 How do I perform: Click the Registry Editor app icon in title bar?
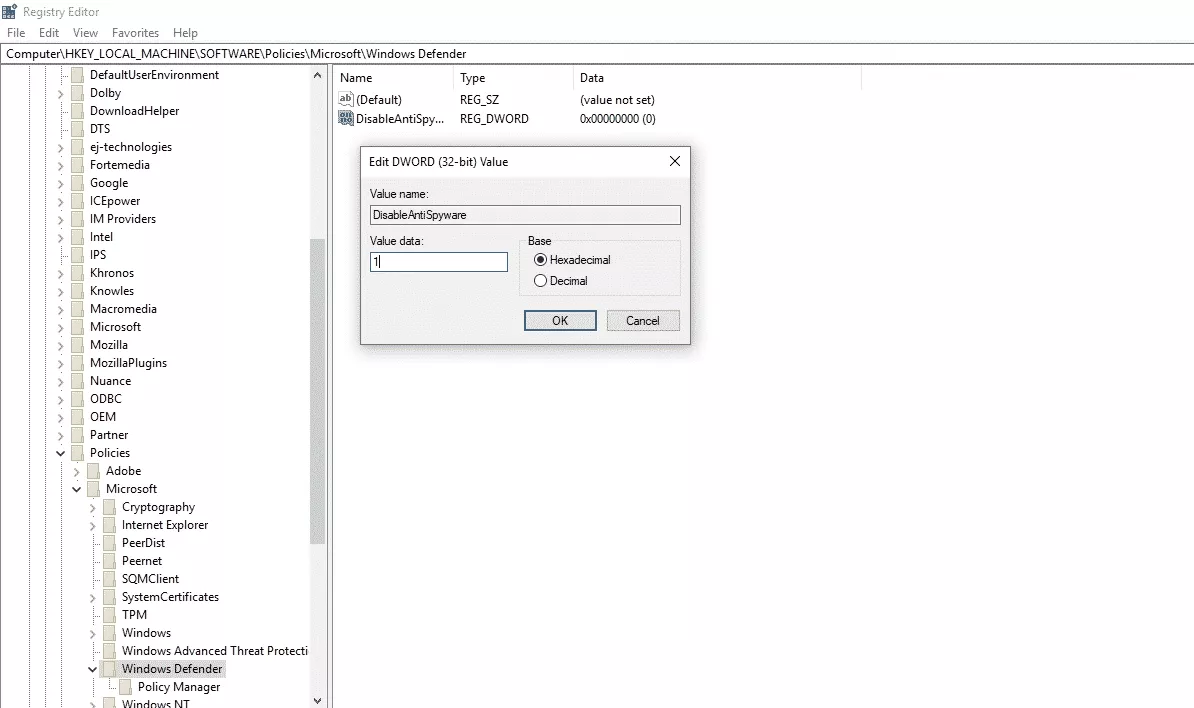coord(9,12)
